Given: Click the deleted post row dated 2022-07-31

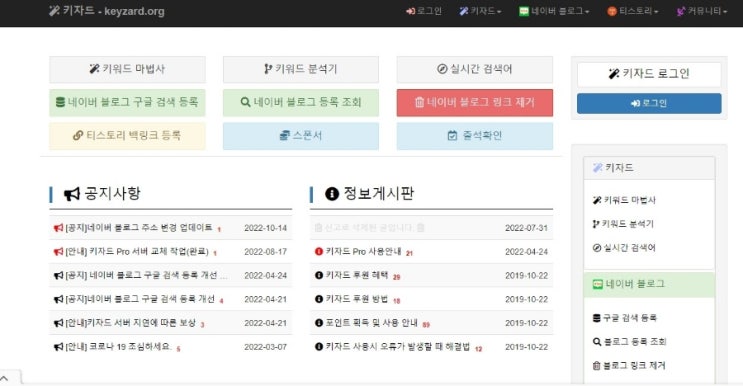Looking at the screenshot, I should 431,228.
